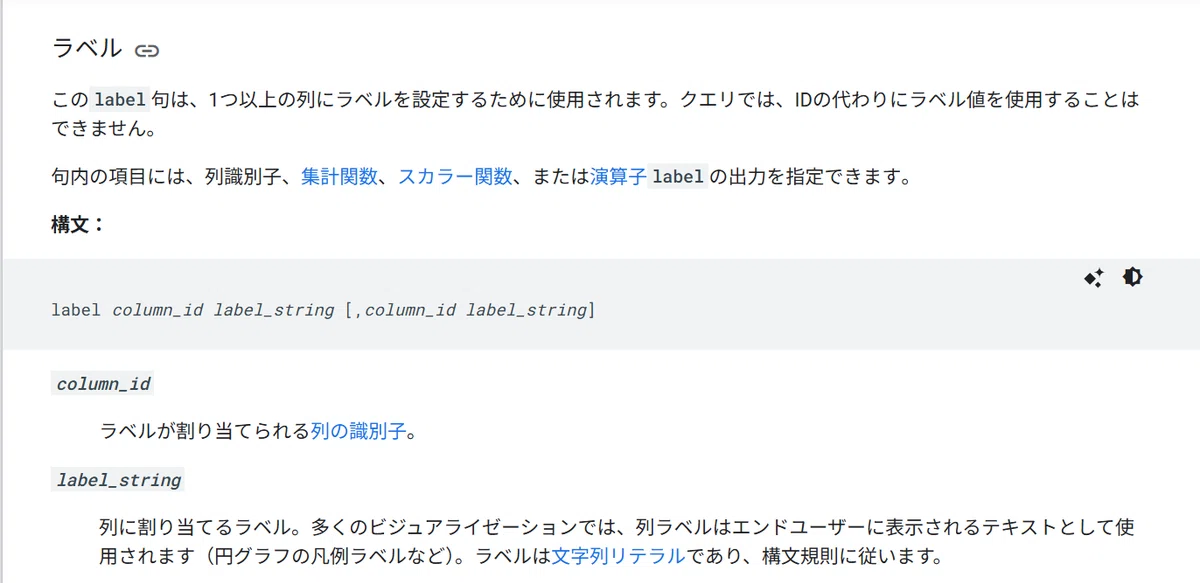This screenshot has height=583, width=1200.
Task: Click the column_id definition term
Action: (103, 384)
